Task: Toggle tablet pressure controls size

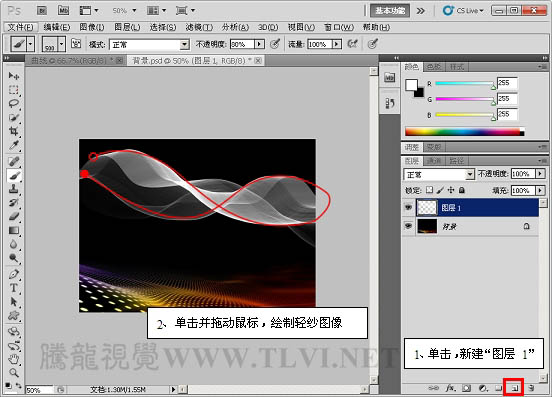Action: (x=372, y=44)
